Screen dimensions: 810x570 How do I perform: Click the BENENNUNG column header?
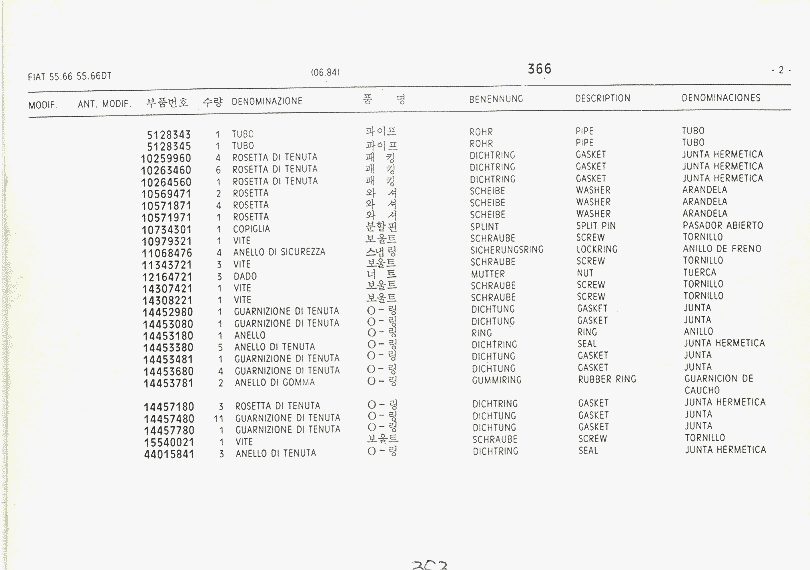tap(496, 100)
